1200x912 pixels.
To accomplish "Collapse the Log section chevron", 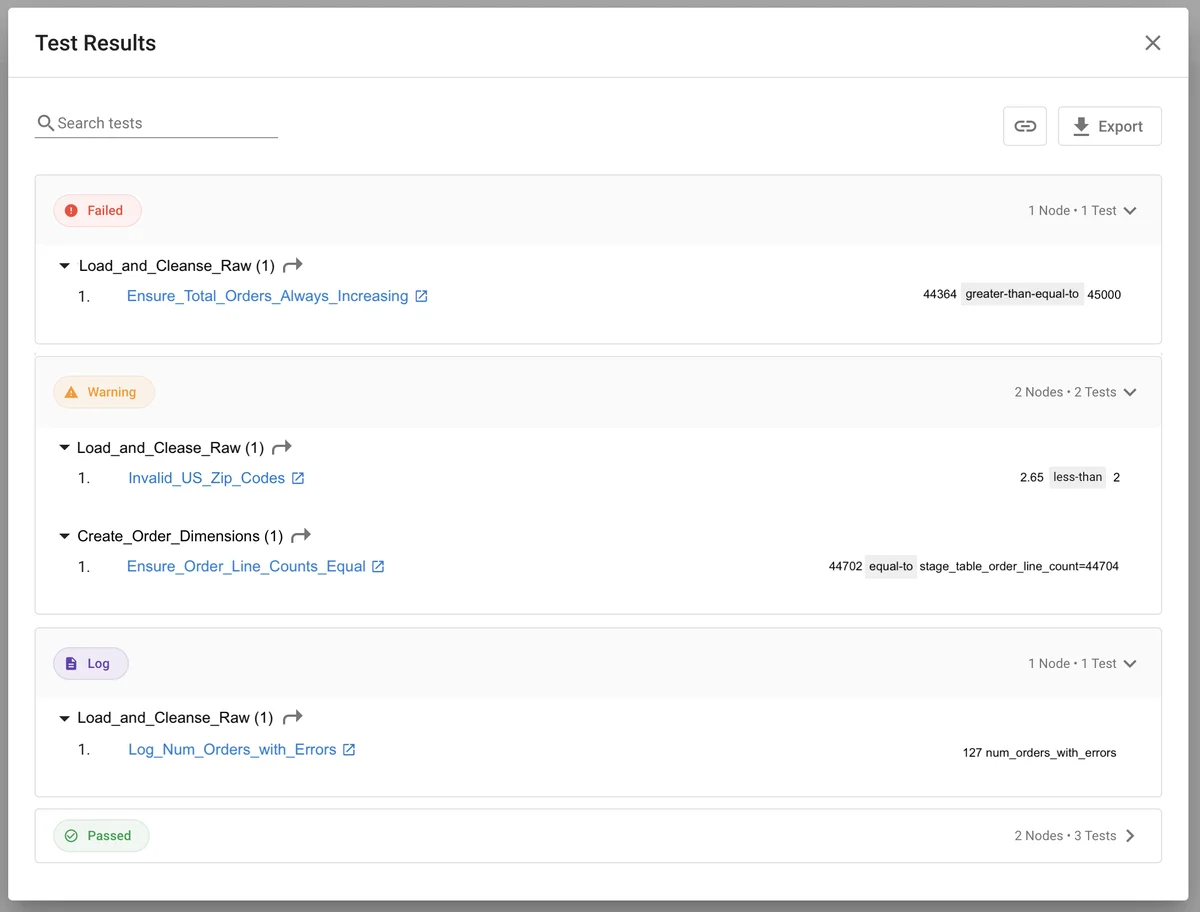I will [x=1130, y=663].
